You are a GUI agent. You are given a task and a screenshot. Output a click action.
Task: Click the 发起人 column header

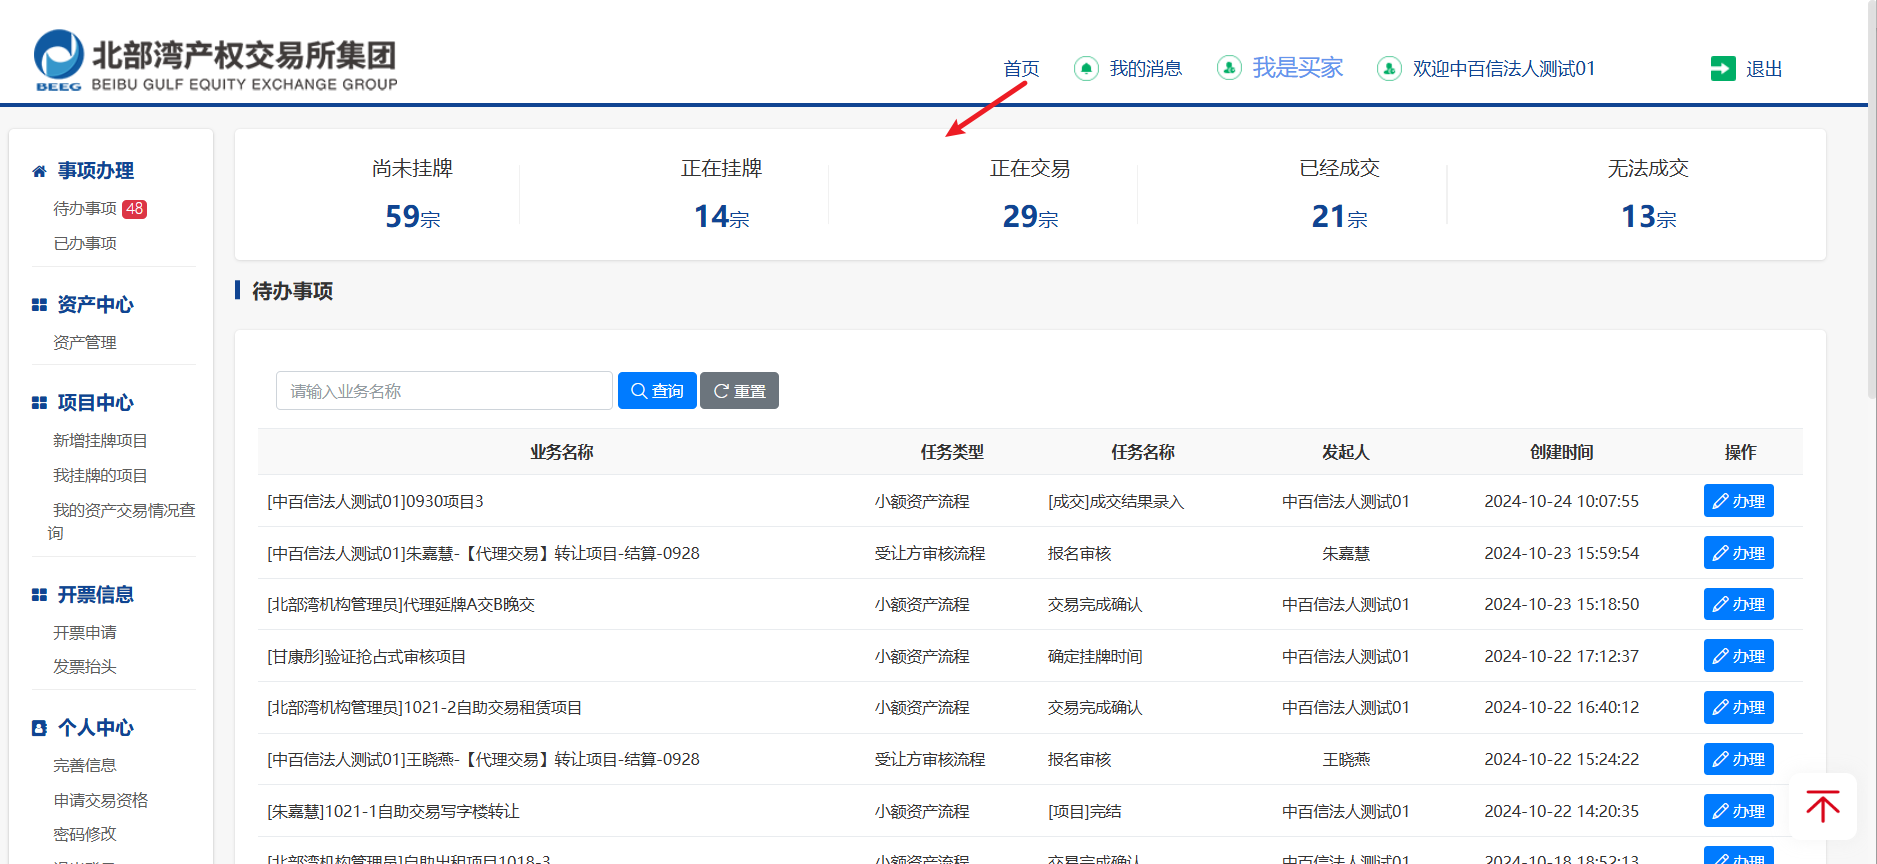point(1345,452)
